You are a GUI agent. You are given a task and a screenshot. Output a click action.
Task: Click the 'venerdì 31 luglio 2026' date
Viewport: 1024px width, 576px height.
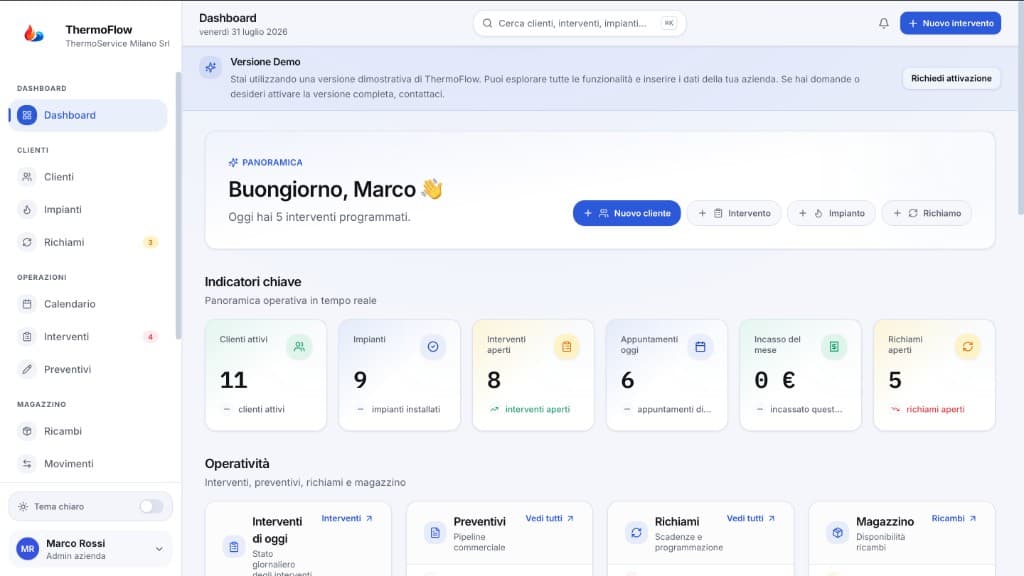pyautogui.click(x=243, y=32)
